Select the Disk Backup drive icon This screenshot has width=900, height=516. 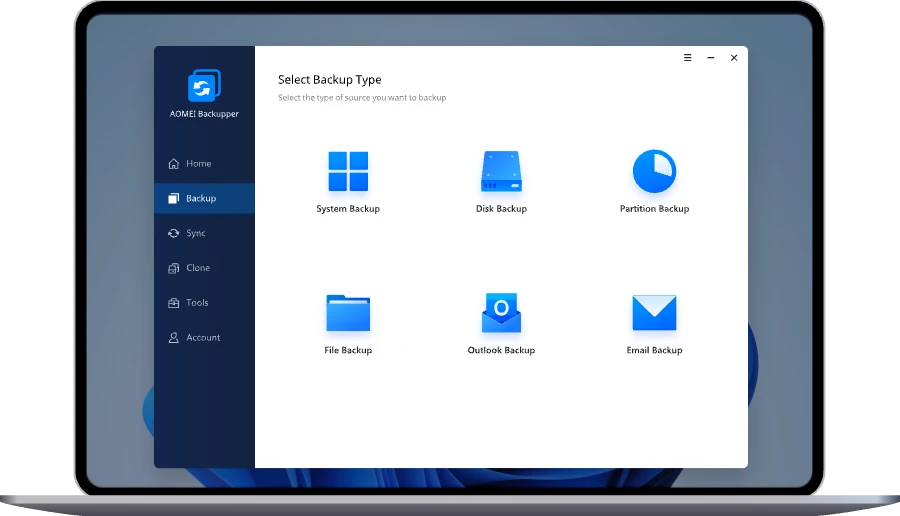coord(501,172)
